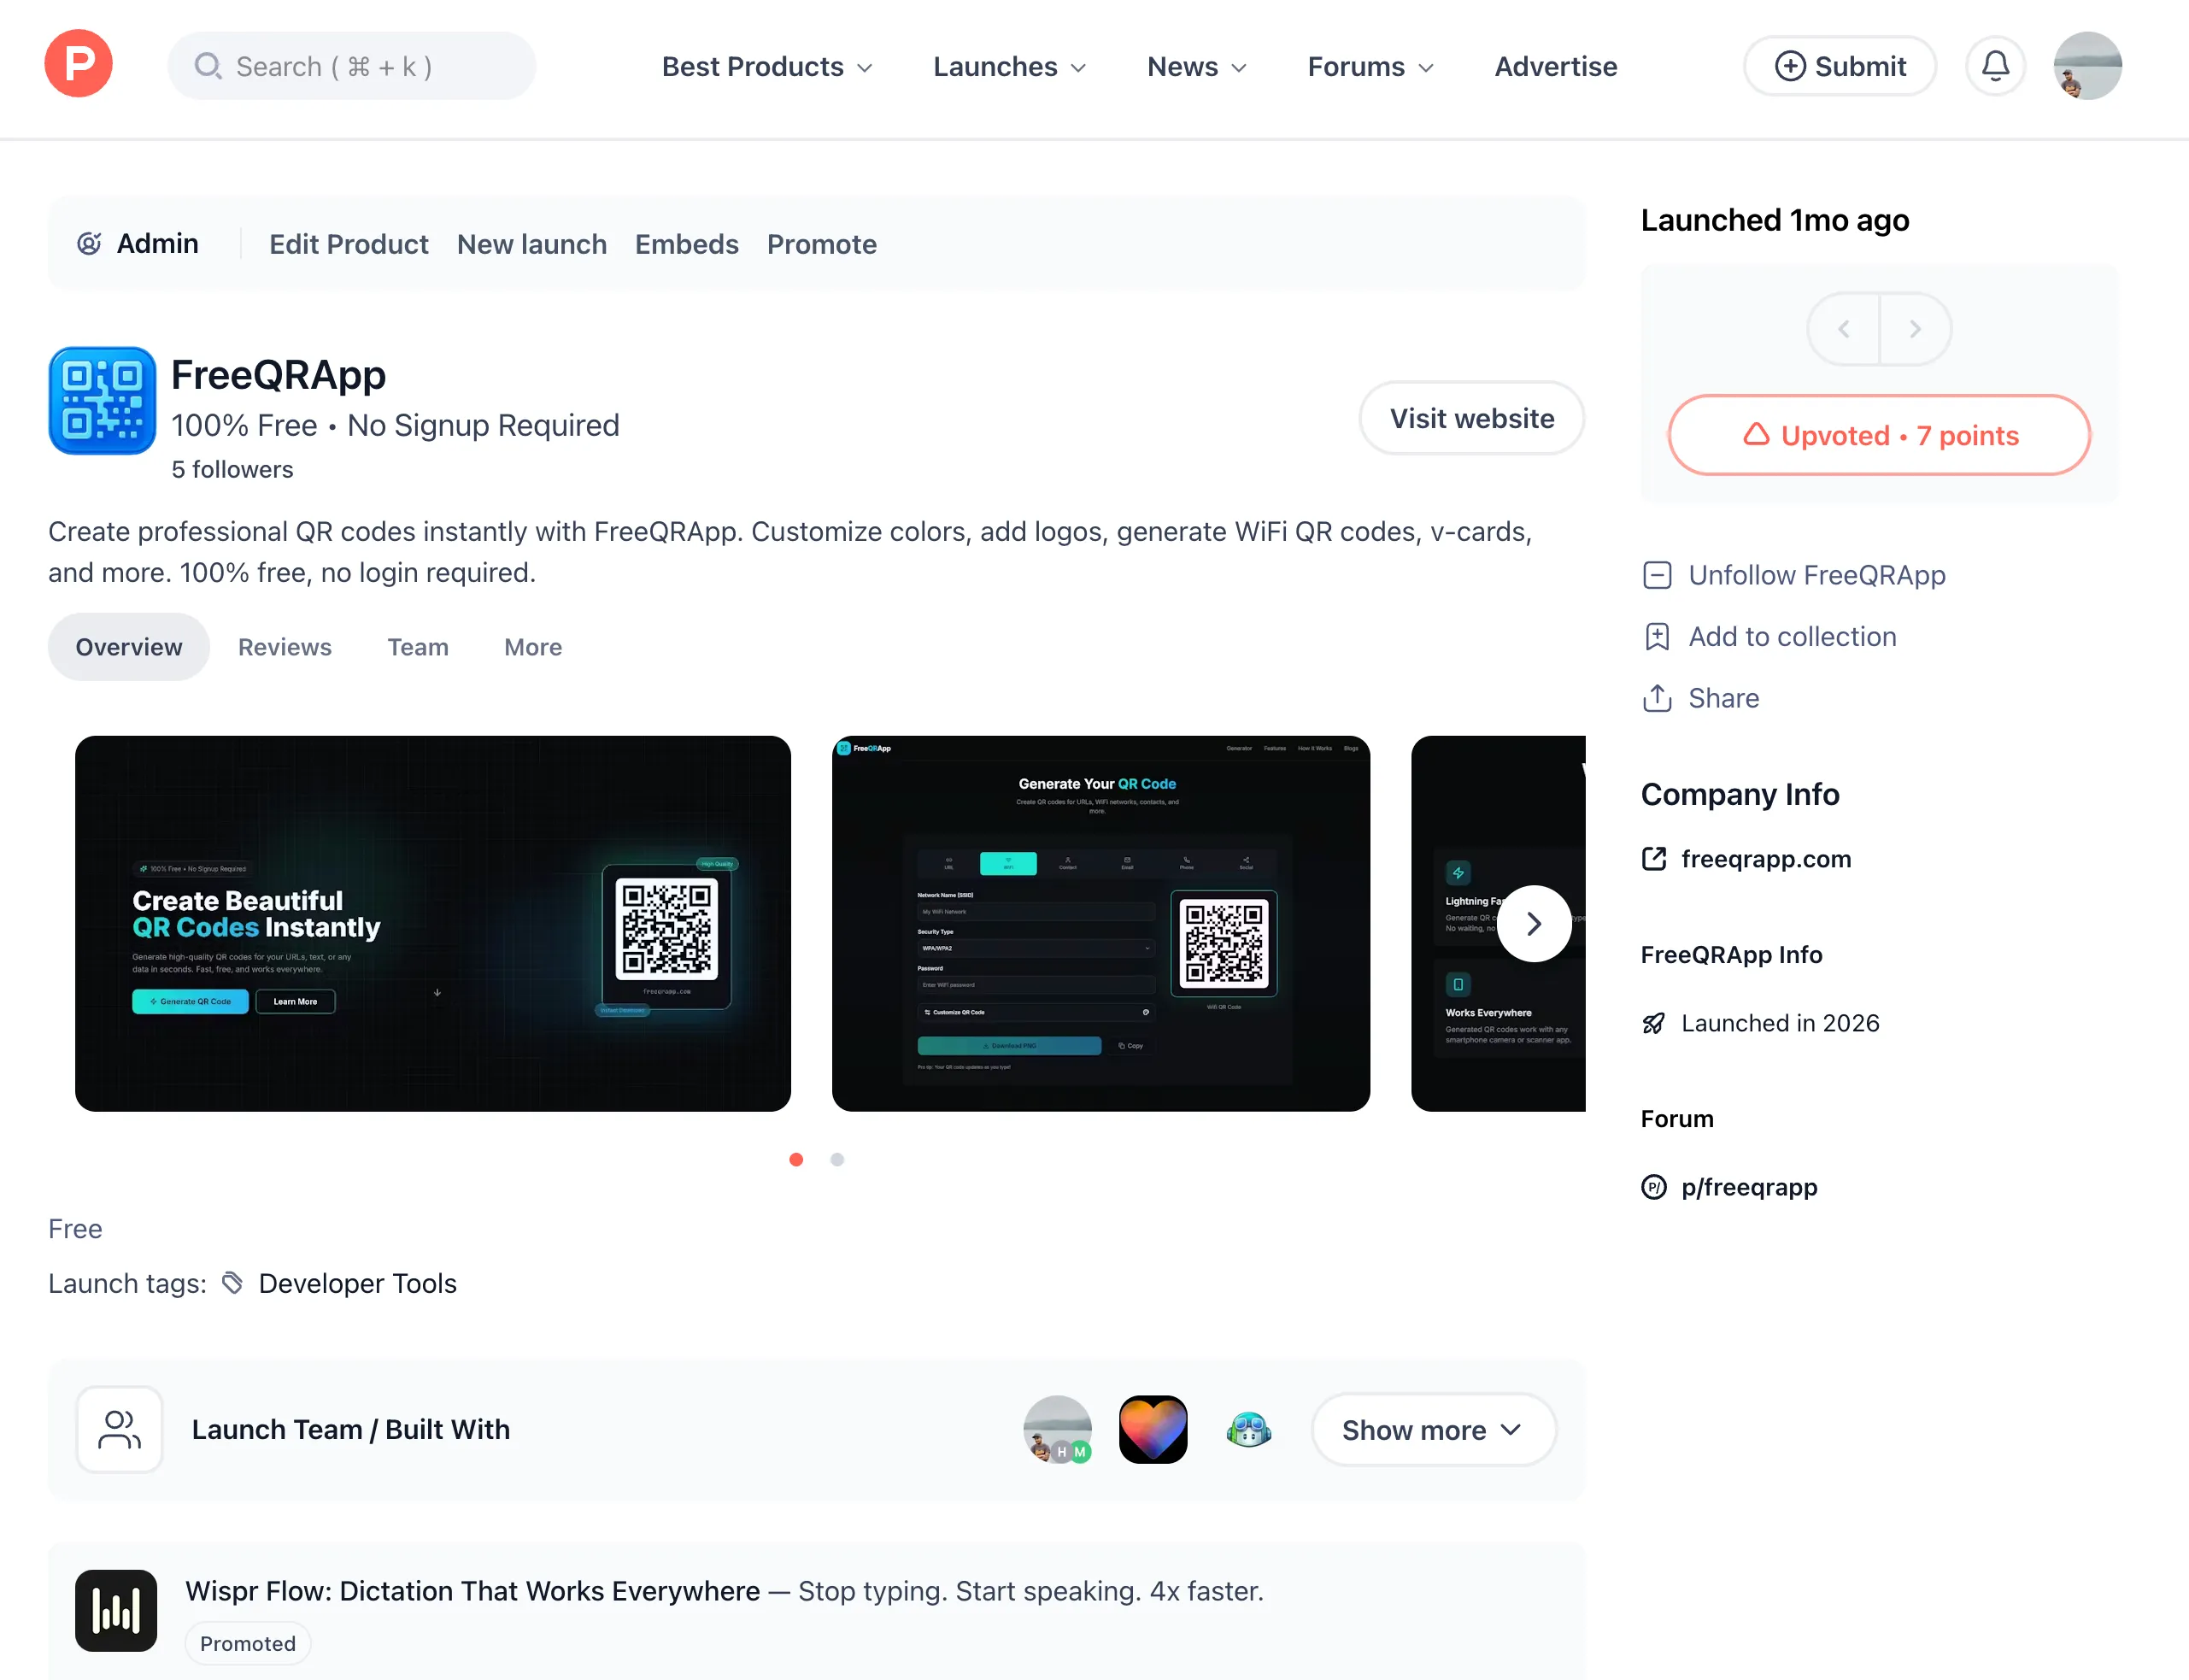Click the rocket icon beside Launched in 2026
The width and height of the screenshot is (2189, 1680).
pos(1654,1022)
